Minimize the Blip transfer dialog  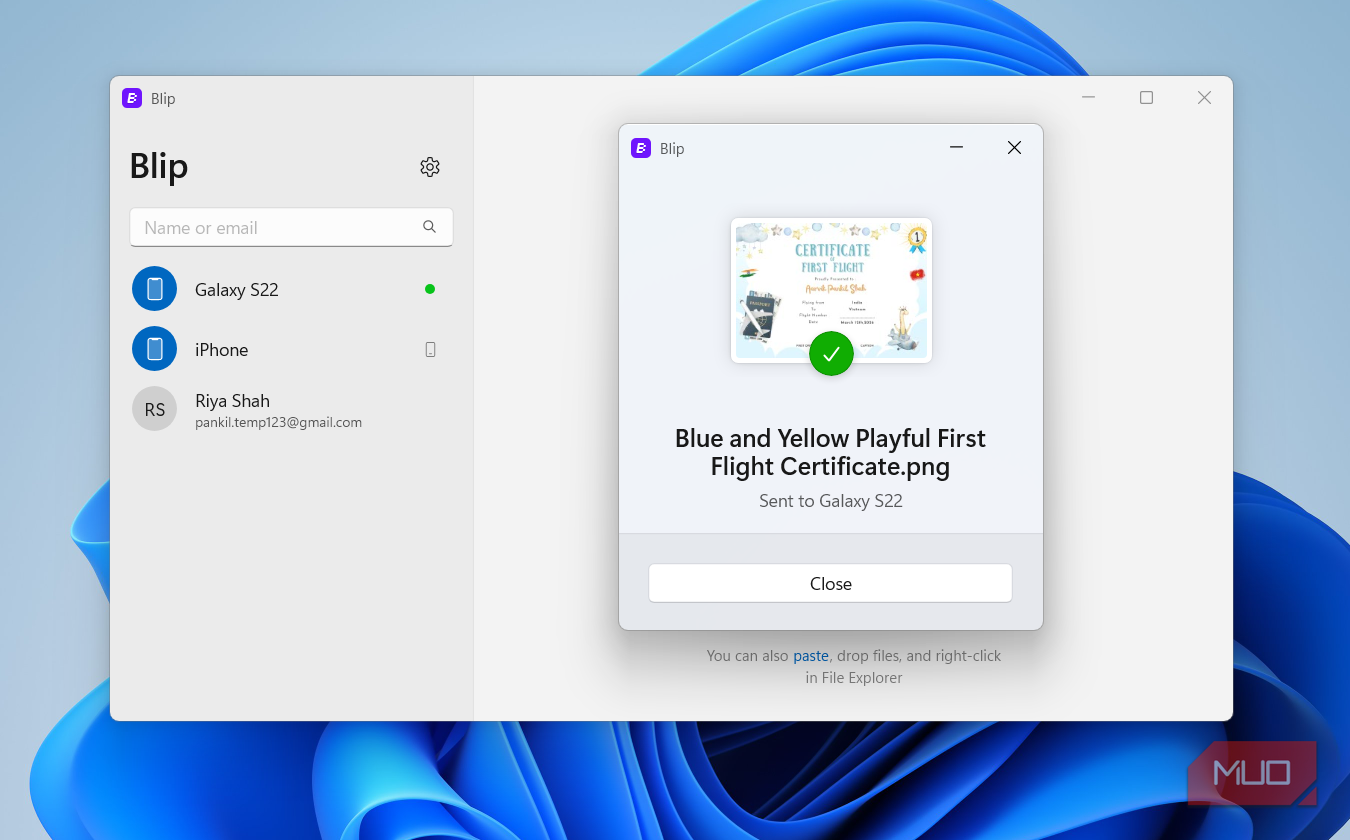pos(956,148)
